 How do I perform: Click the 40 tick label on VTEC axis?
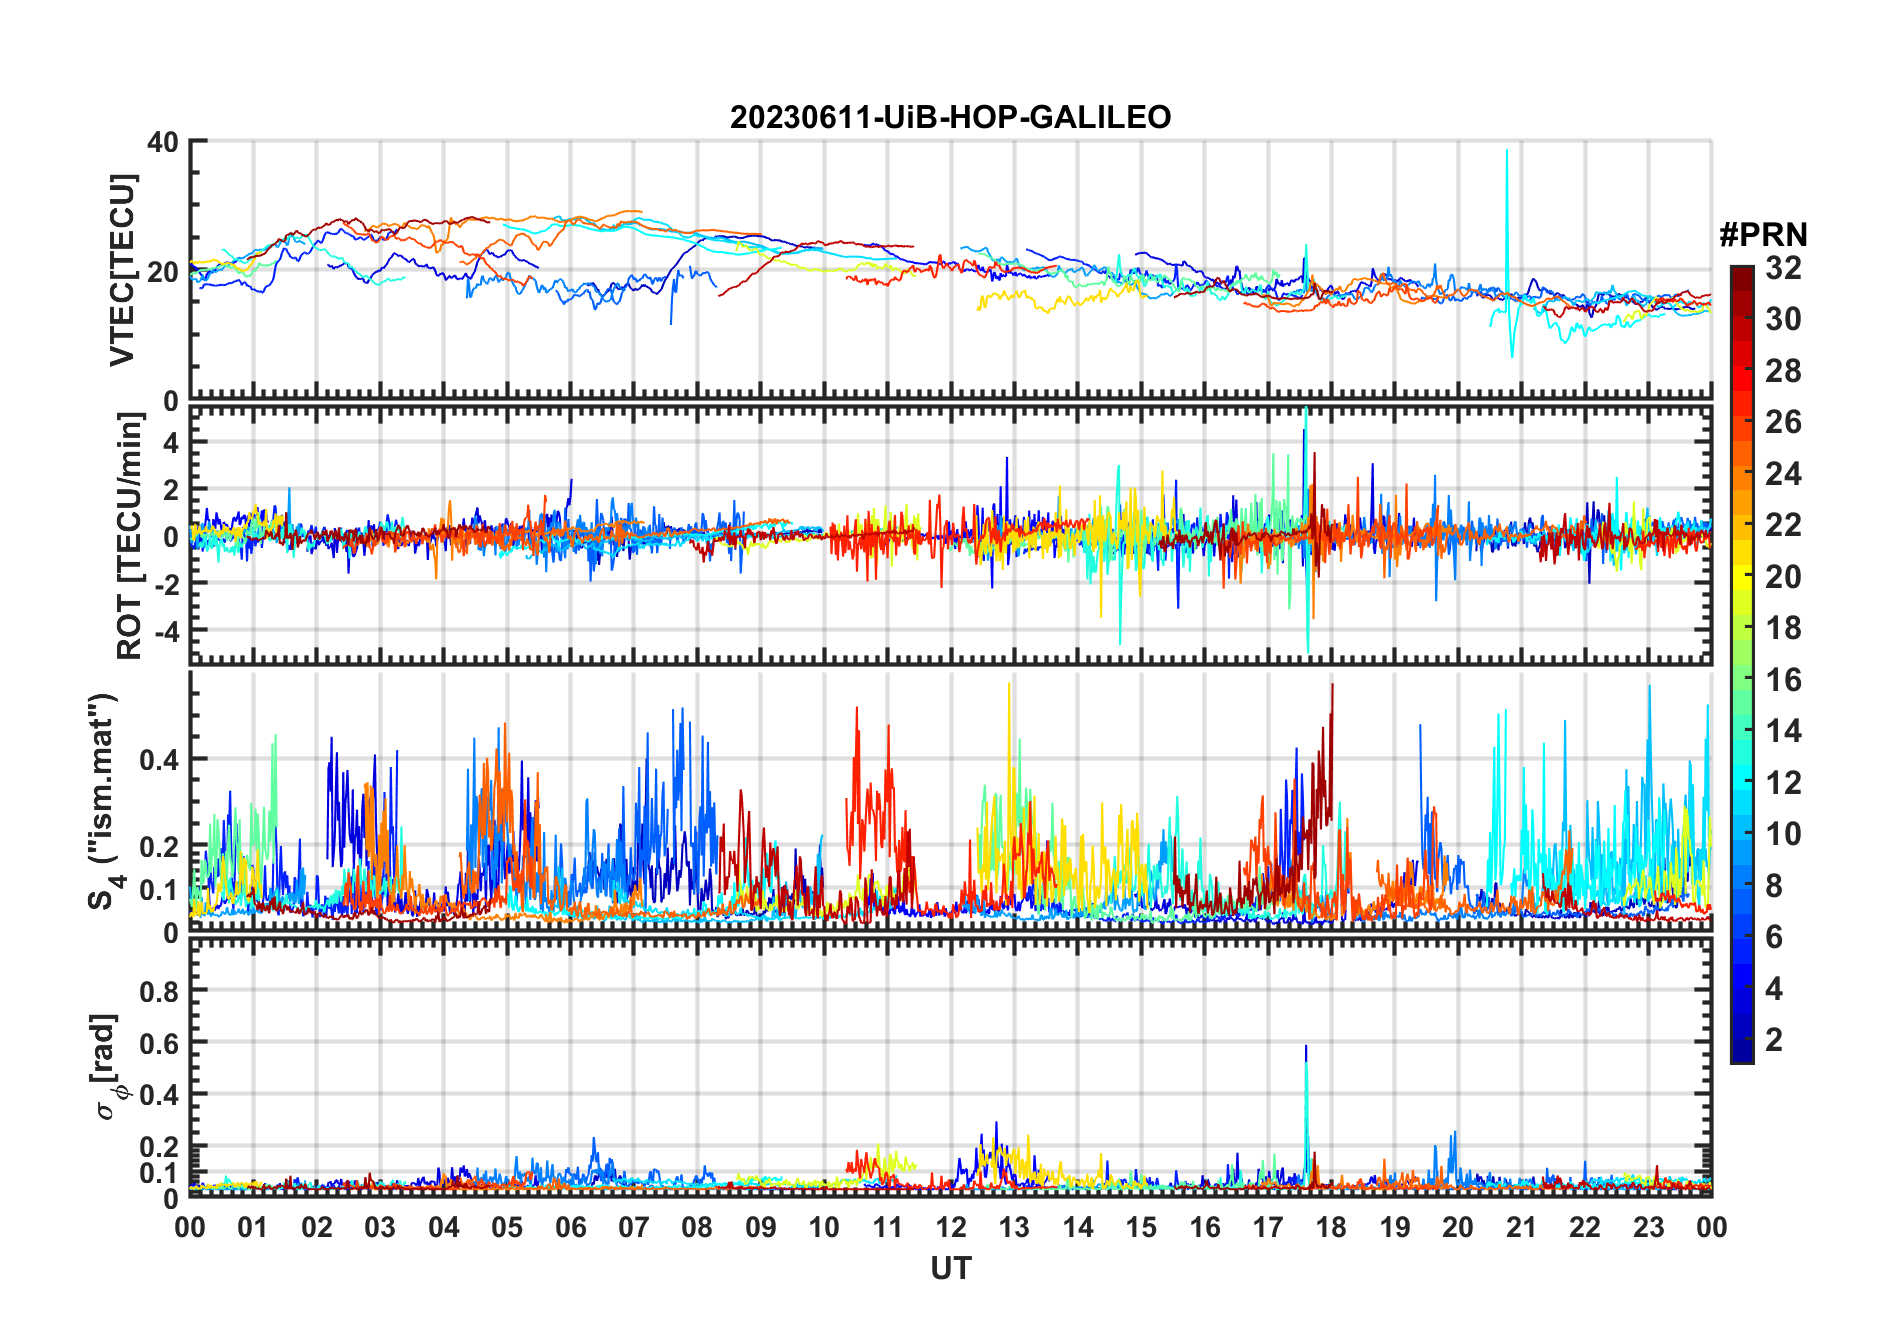pyautogui.click(x=162, y=142)
